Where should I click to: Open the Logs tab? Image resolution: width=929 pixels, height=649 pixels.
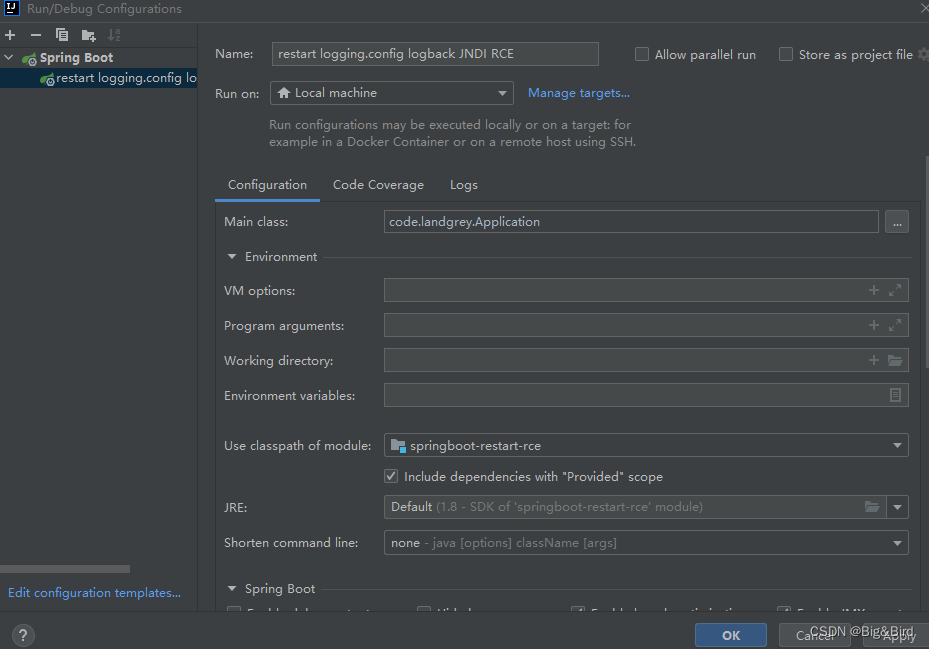point(463,184)
